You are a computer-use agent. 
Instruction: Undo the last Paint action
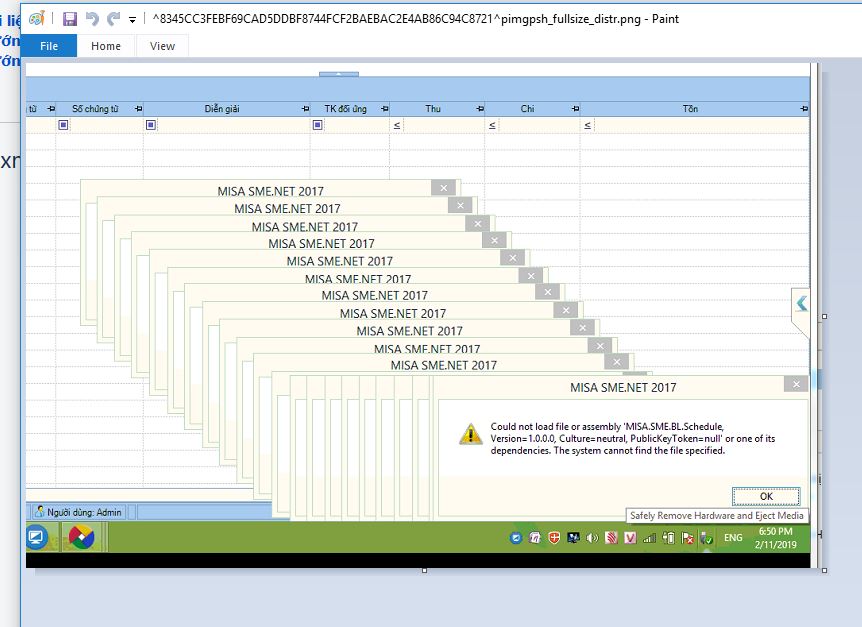coord(92,19)
